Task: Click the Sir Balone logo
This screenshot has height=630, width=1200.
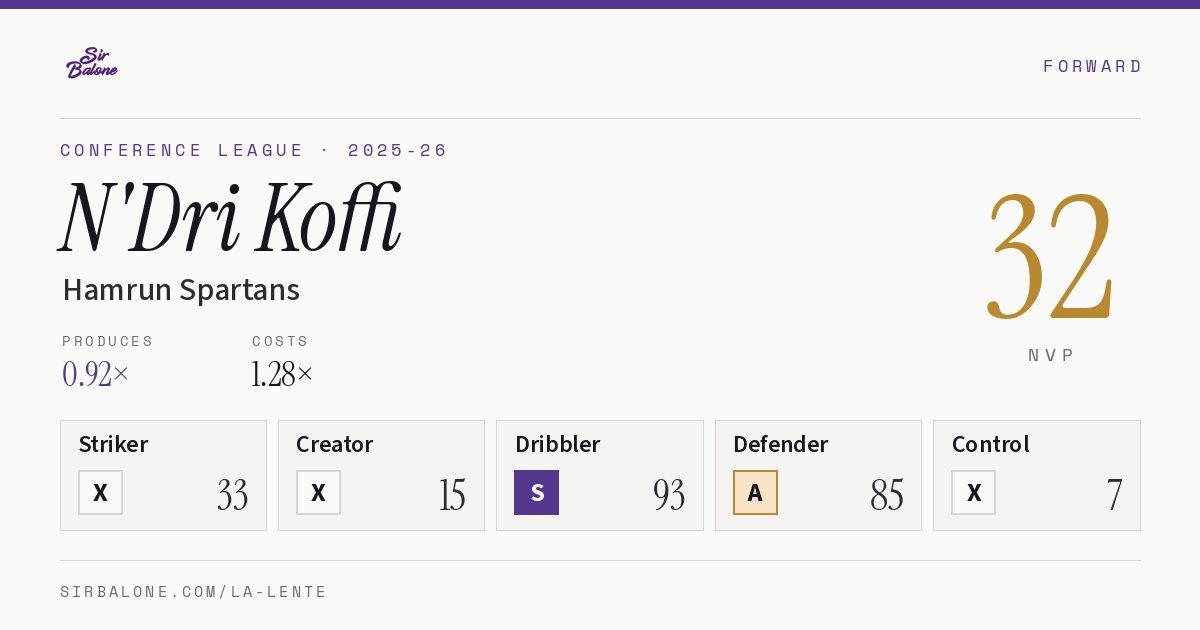Action: pyautogui.click(x=92, y=63)
